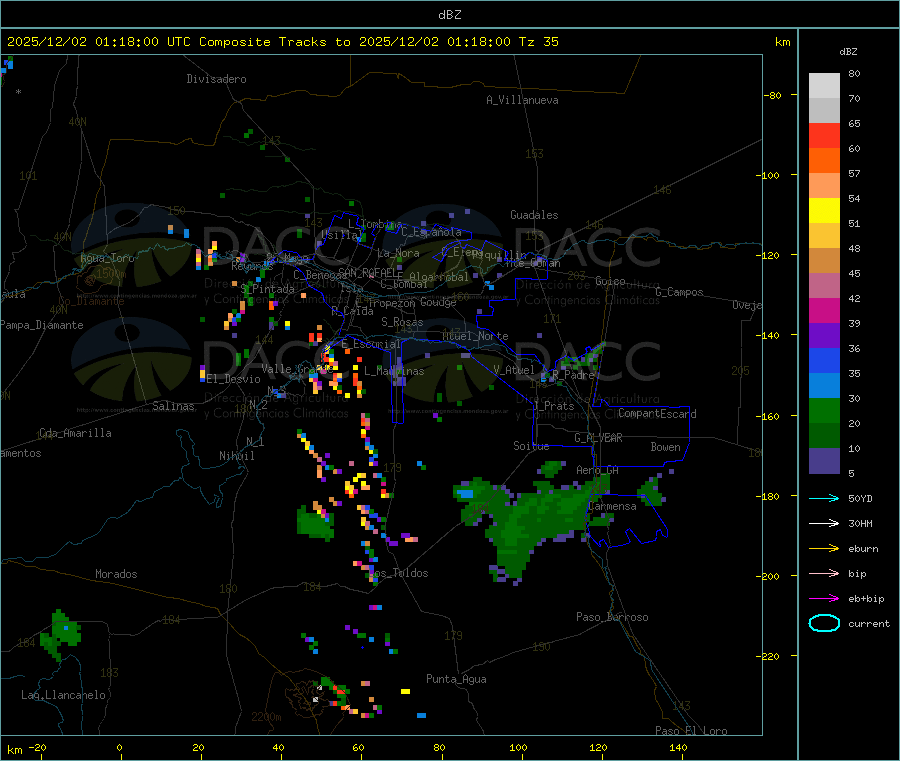Click the G_ALVEAR map label
900x761 pixels.
coord(598,438)
